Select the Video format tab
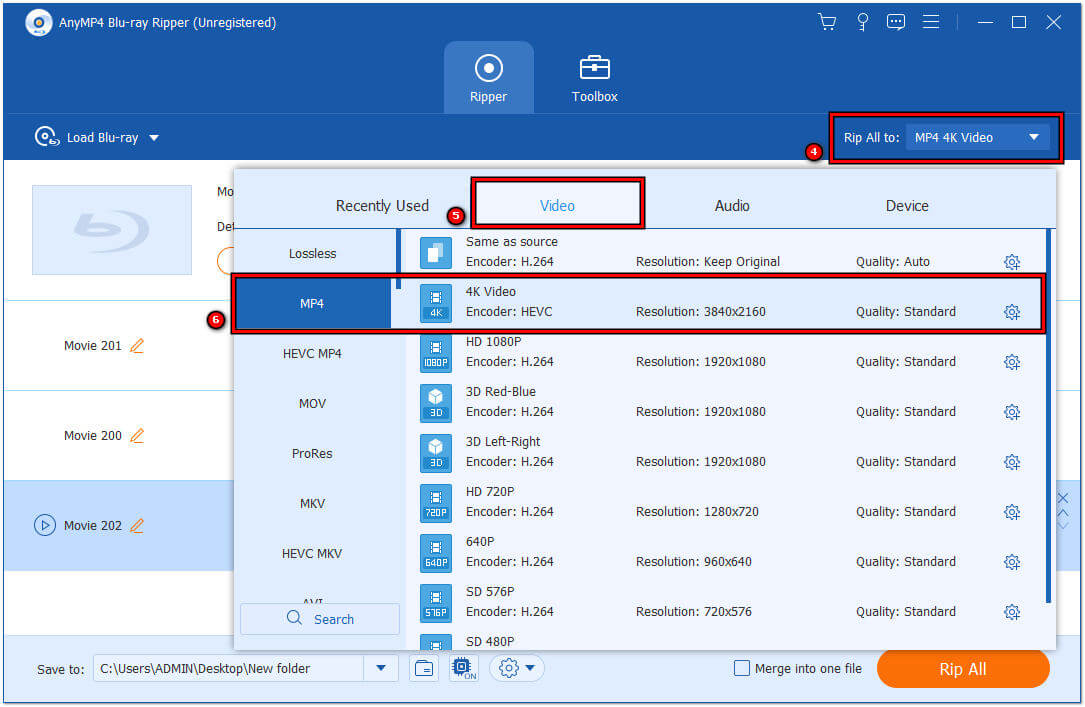The image size is (1085, 707). pyautogui.click(x=557, y=205)
